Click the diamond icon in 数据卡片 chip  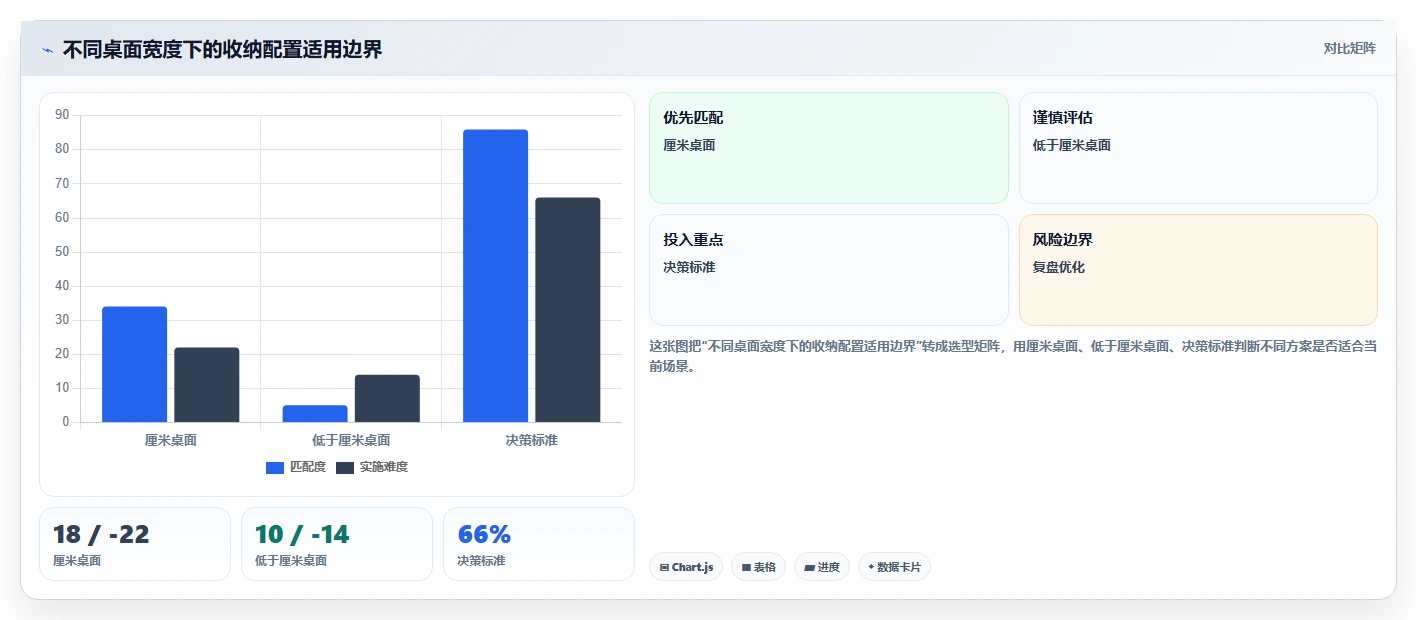click(871, 567)
